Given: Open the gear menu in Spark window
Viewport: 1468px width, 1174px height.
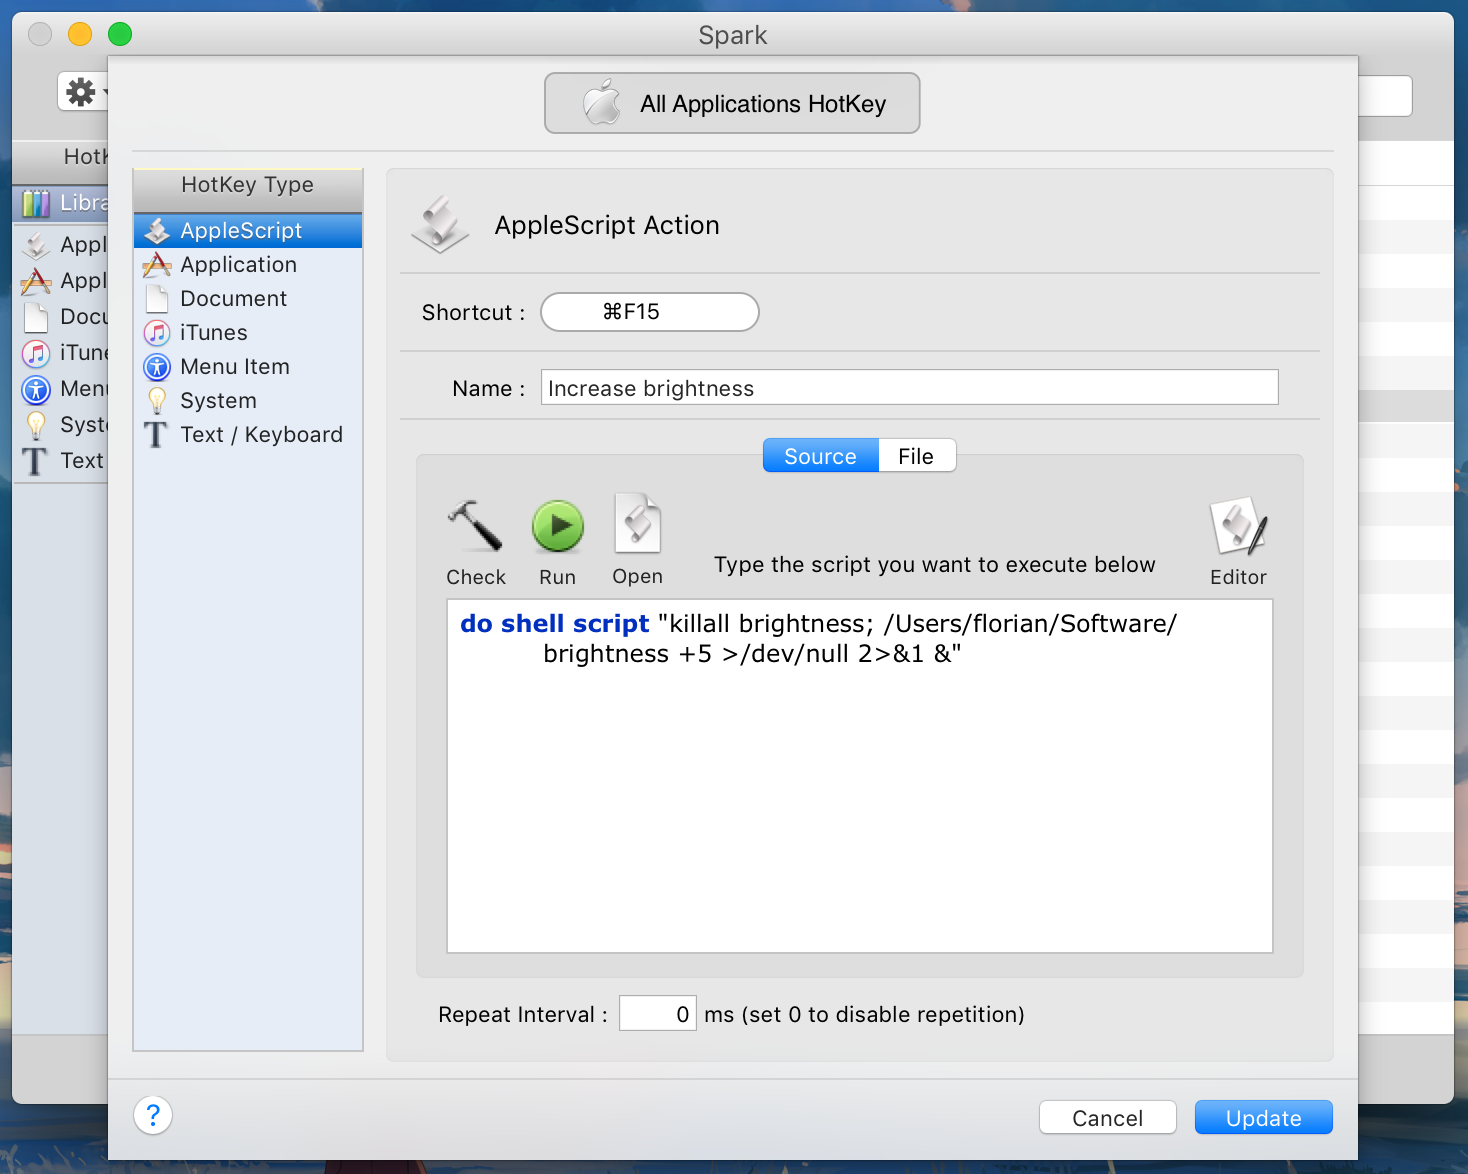Looking at the screenshot, I should [83, 93].
